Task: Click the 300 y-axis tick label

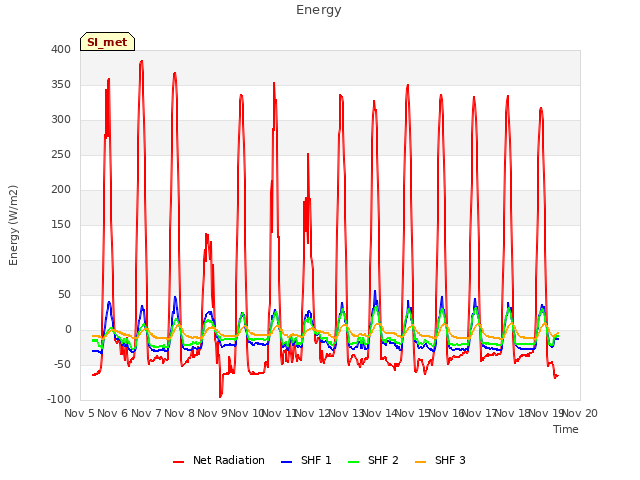Action: 61,120
